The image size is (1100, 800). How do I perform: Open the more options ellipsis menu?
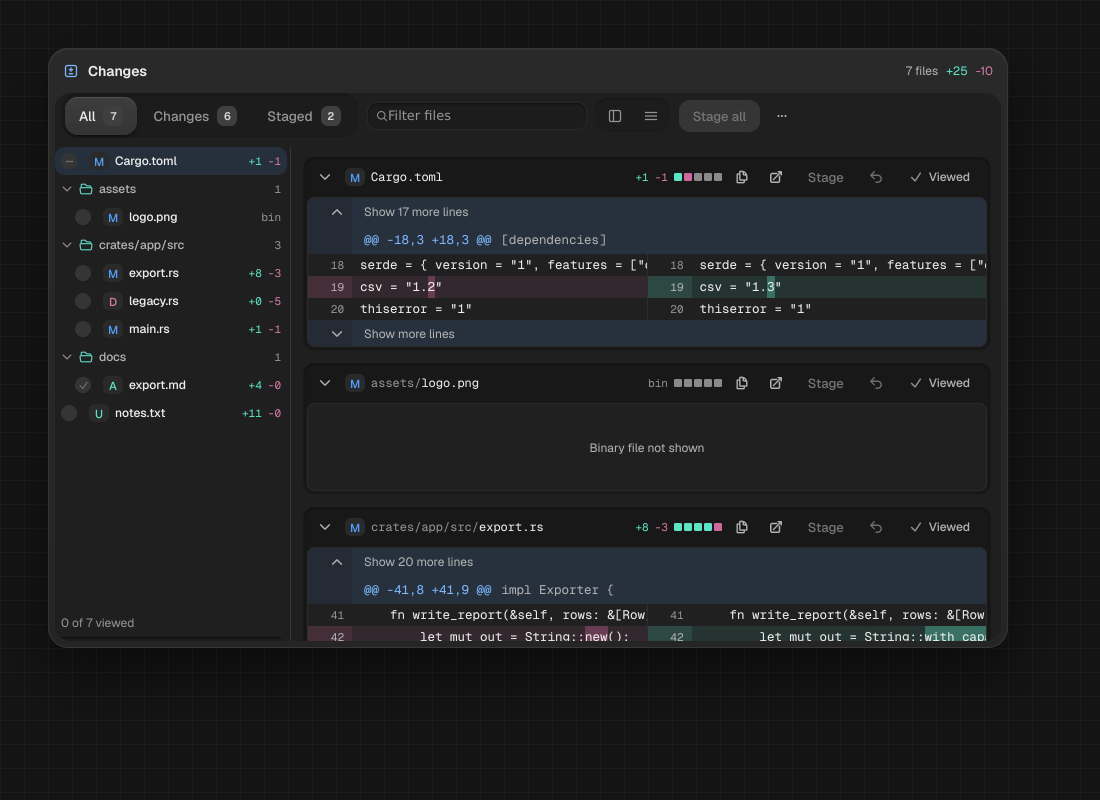click(x=782, y=116)
